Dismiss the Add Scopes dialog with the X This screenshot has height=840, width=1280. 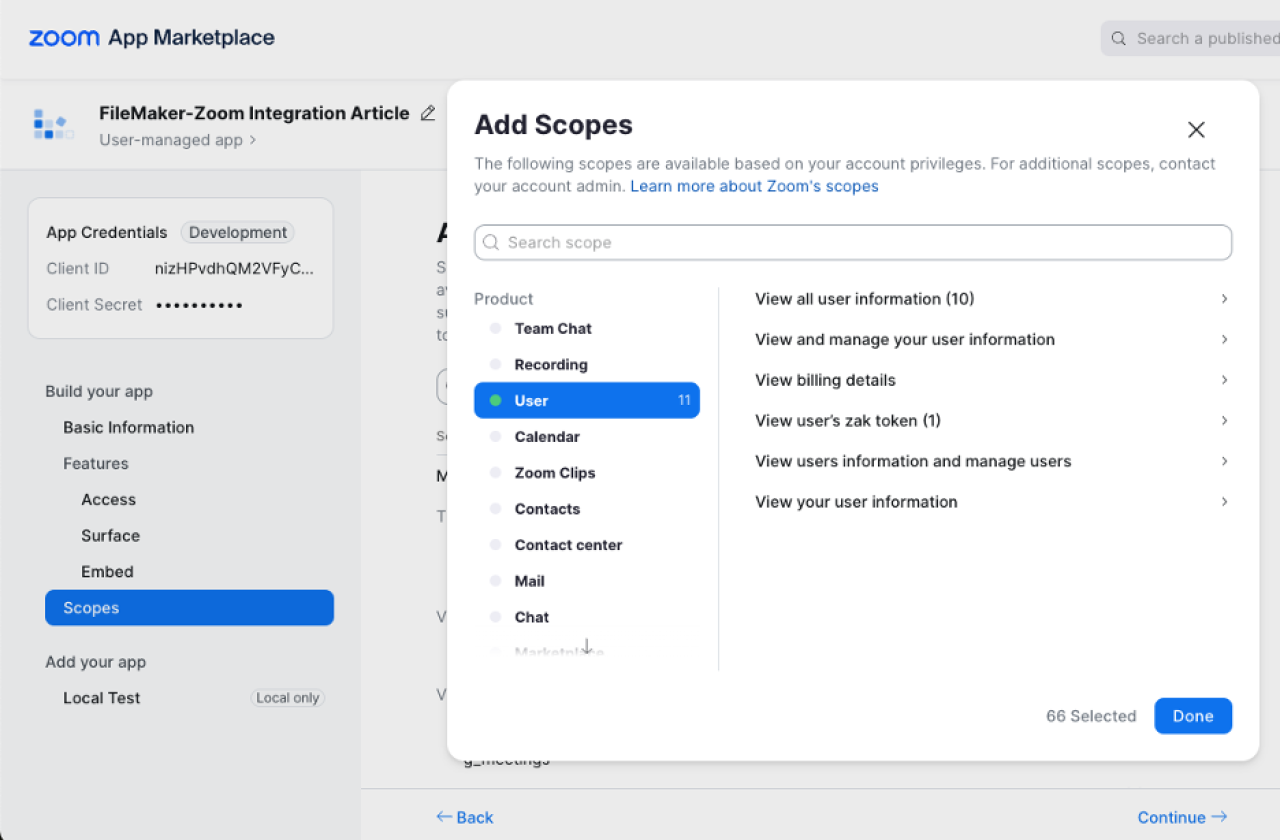coord(1196,129)
